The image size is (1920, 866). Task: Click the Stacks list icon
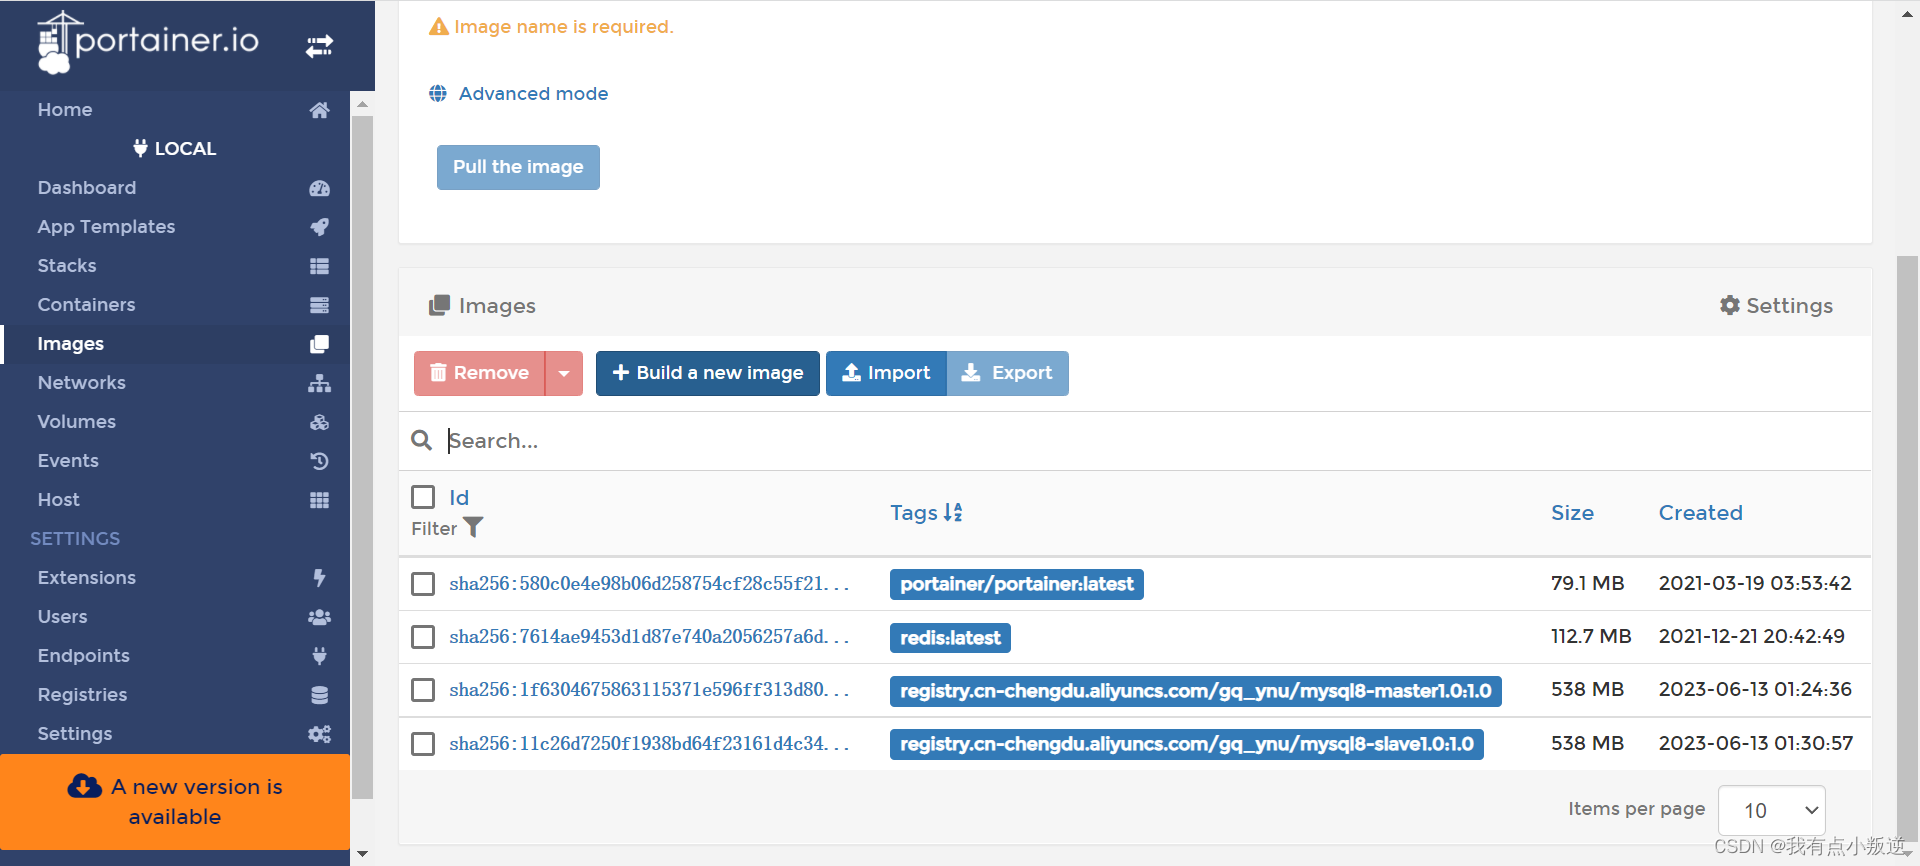pyautogui.click(x=319, y=266)
